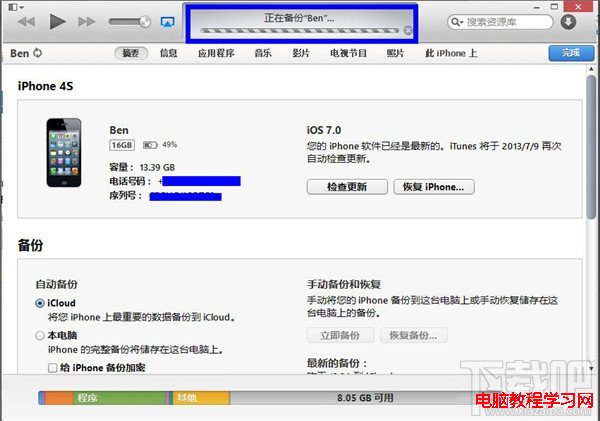Screen dimensions: 600x421
Task: Open the AirPlay output icon
Action: click(x=167, y=22)
